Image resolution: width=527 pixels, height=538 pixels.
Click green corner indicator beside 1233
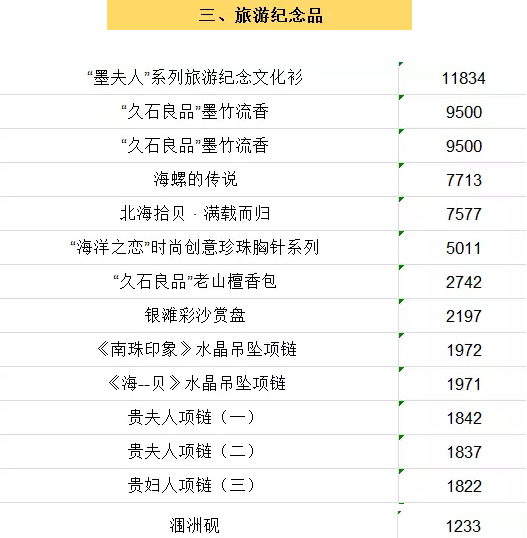(400, 513)
